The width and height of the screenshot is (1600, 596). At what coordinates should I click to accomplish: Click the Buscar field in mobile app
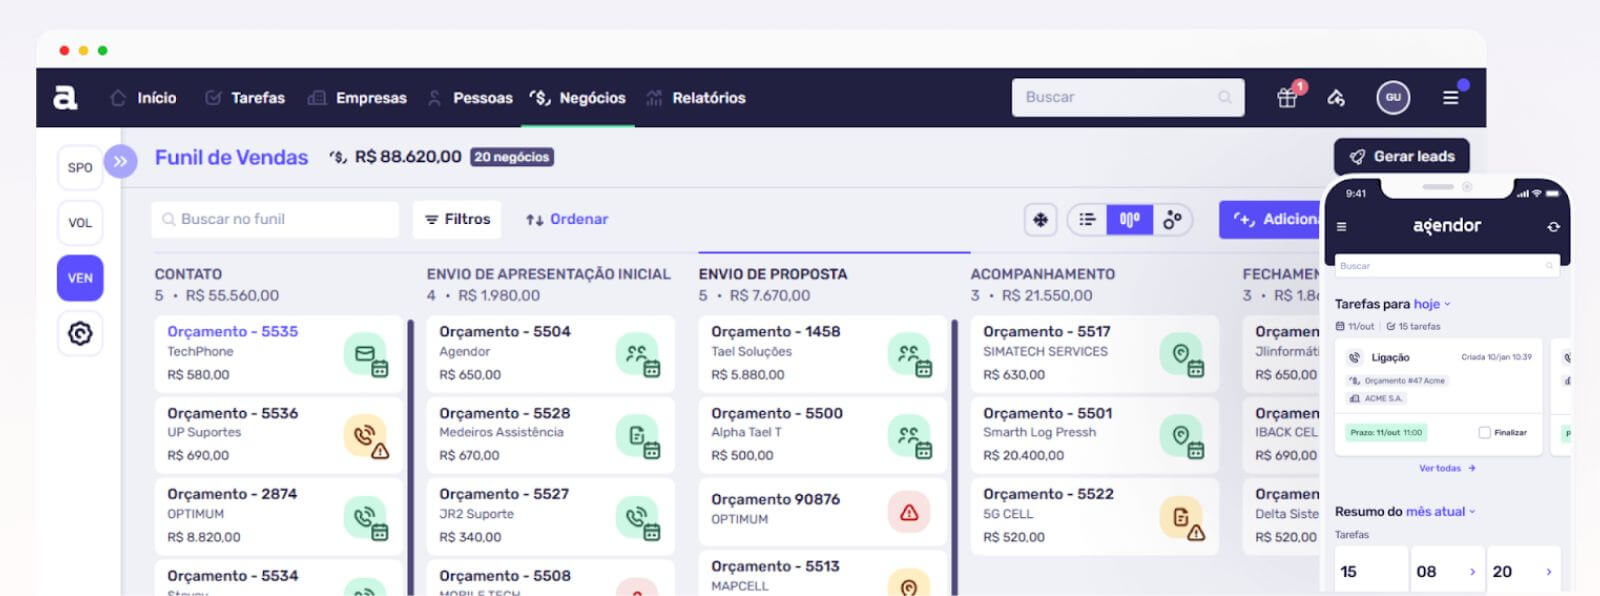(1446, 266)
